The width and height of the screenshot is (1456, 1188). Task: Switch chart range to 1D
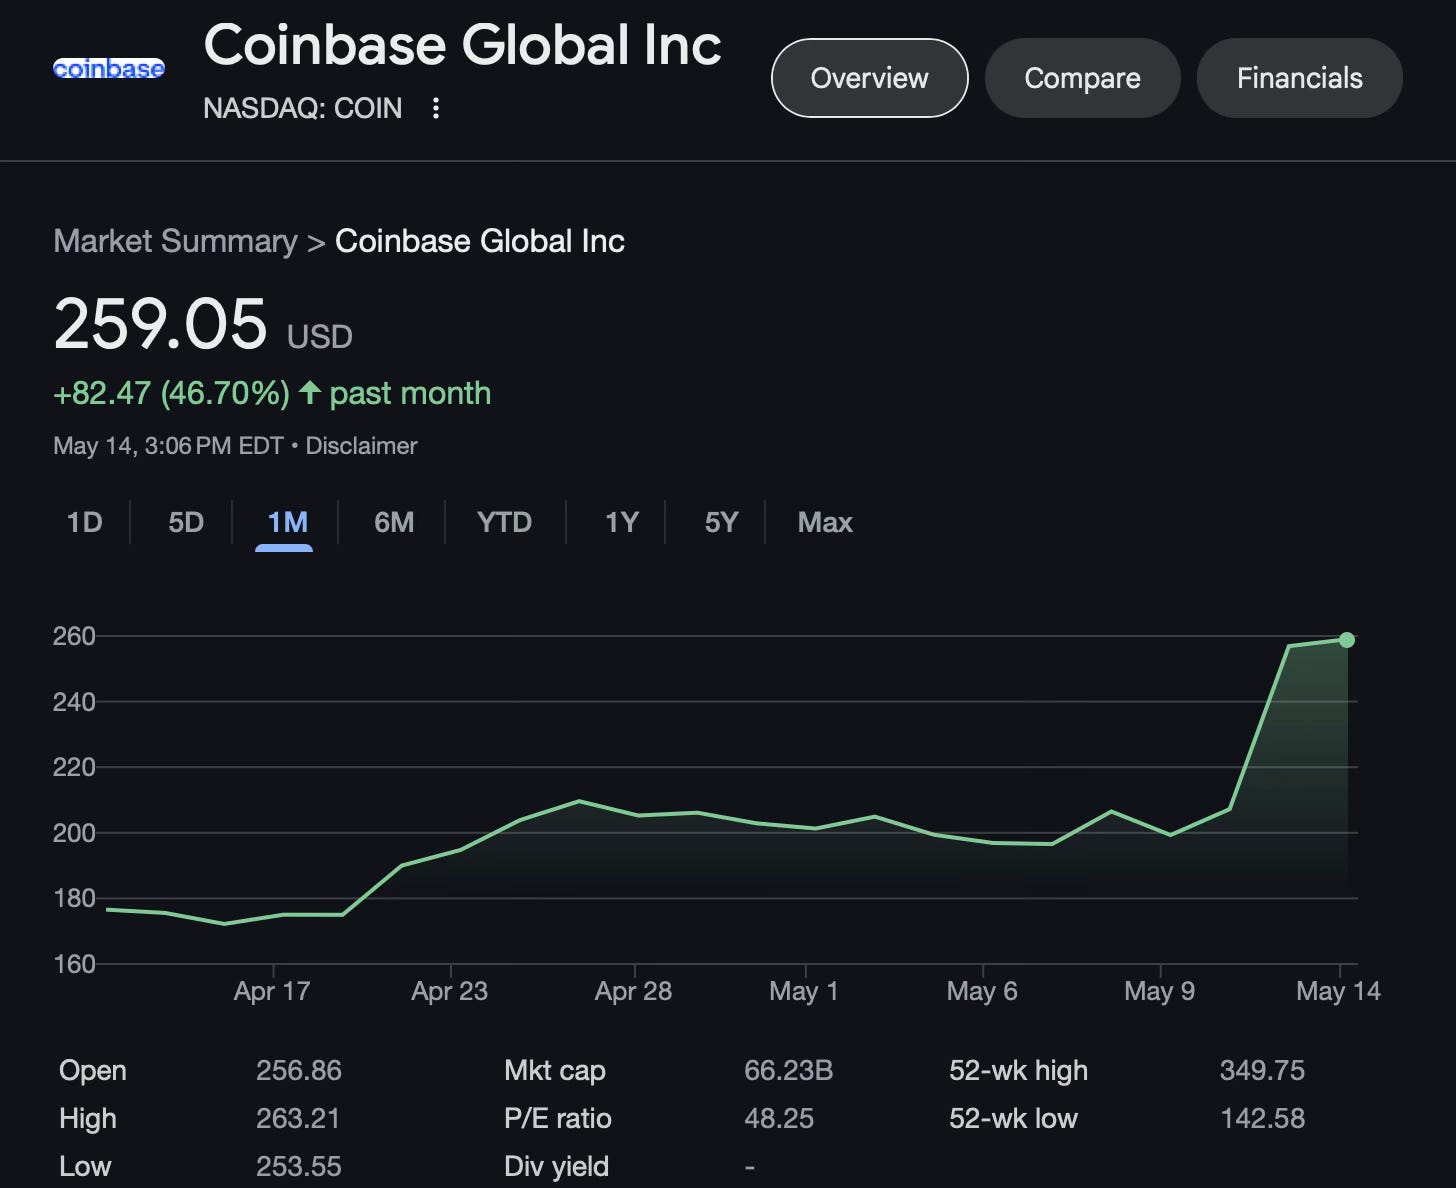tap(85, 522)
